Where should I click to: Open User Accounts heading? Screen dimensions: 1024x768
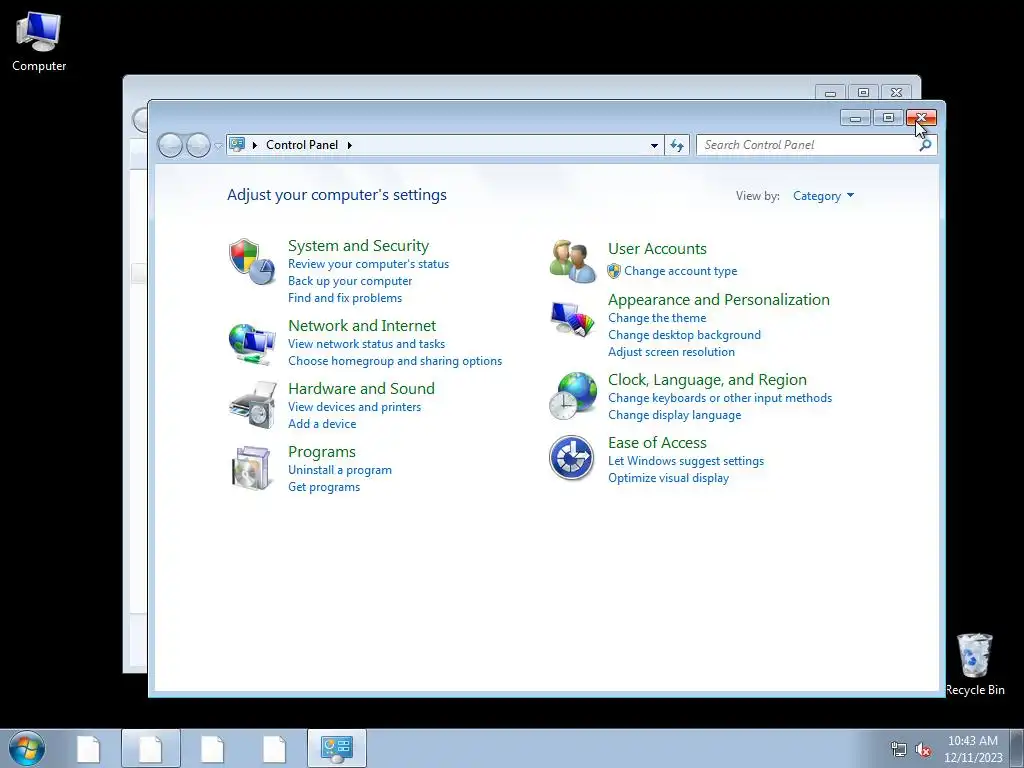pyautogui.click(x=657, y=249)
